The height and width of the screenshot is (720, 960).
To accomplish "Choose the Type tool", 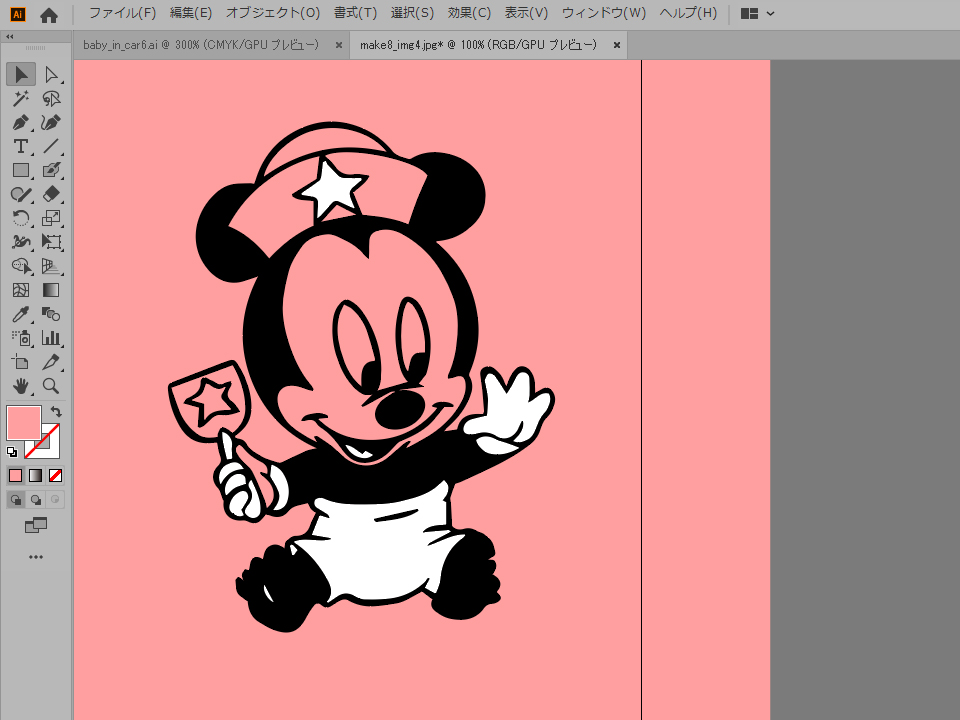I will 21,146.
